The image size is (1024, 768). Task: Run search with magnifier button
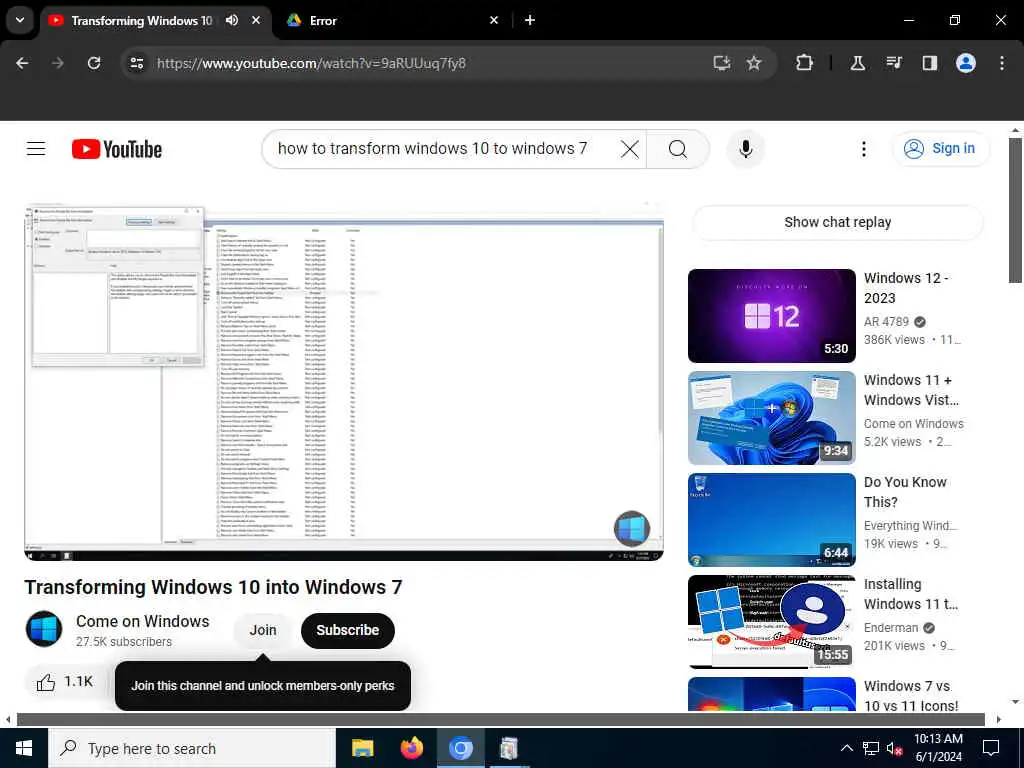coord(678,149)
